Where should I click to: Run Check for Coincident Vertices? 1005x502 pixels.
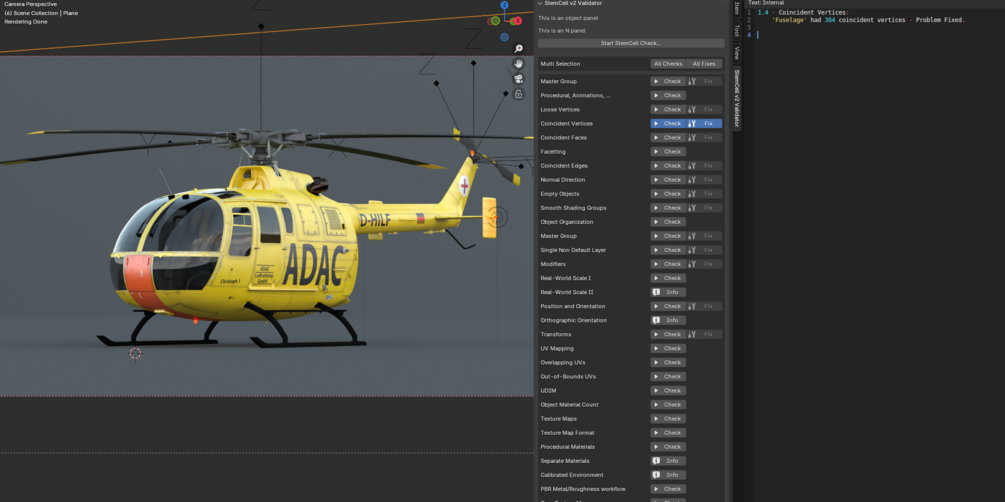pos(668,124)
